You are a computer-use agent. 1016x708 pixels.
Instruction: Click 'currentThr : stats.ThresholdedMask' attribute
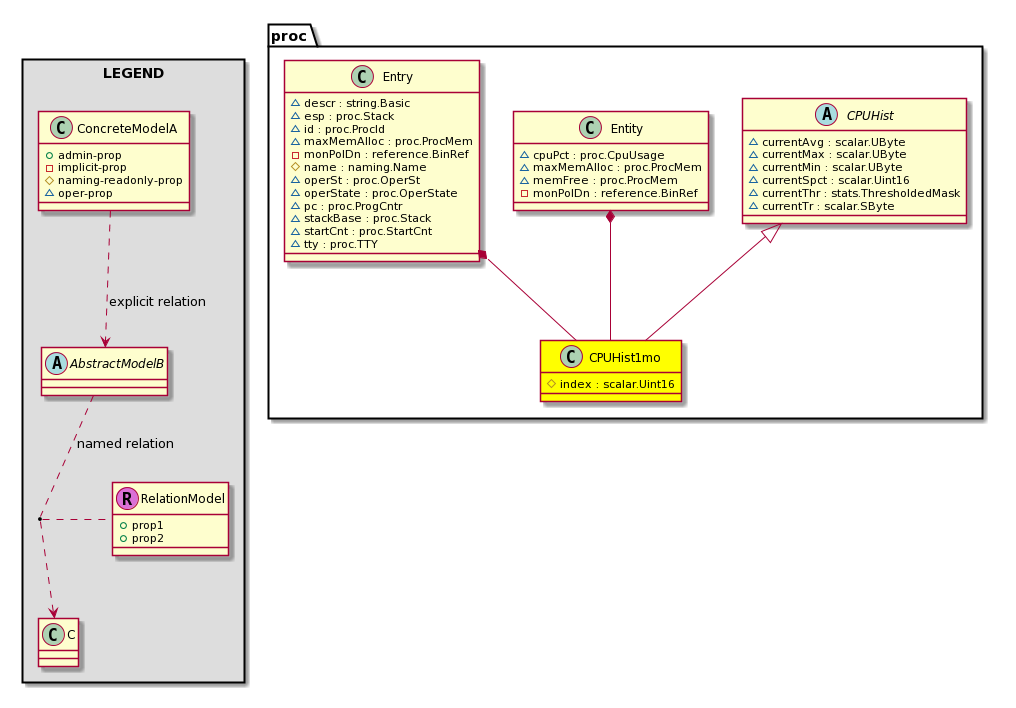tap(860, 193)
